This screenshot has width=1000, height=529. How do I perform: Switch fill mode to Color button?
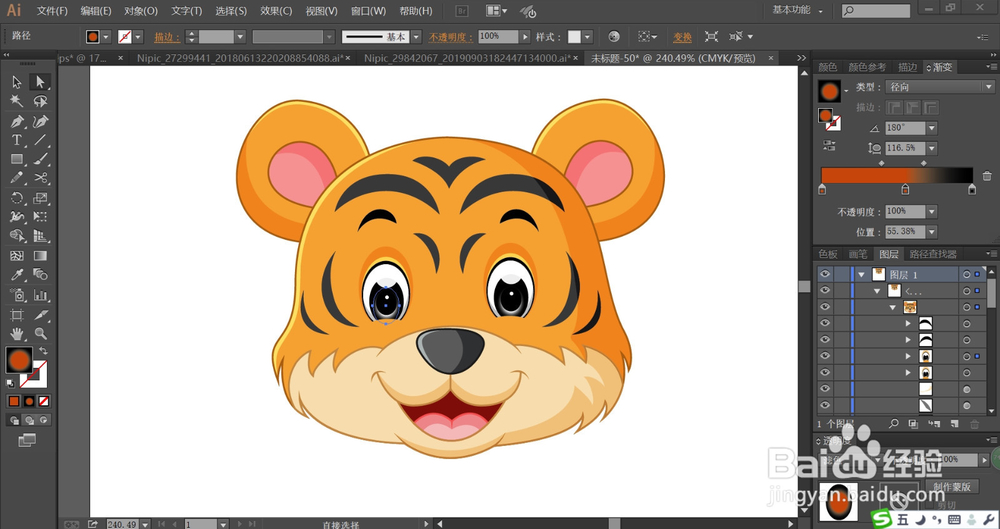[14, 401]
